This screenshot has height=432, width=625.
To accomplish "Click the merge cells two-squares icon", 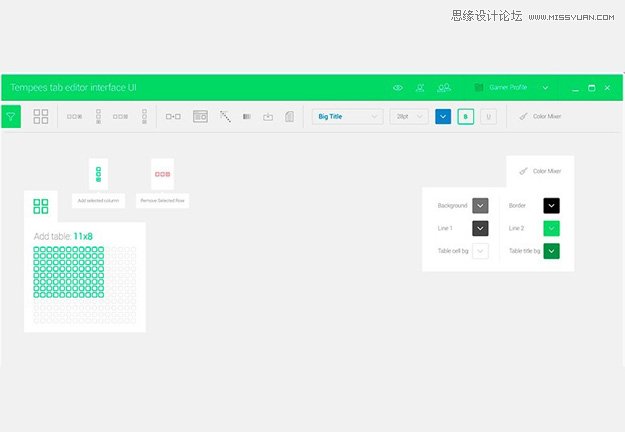I will pyautogui.click(x=173, y=116).
